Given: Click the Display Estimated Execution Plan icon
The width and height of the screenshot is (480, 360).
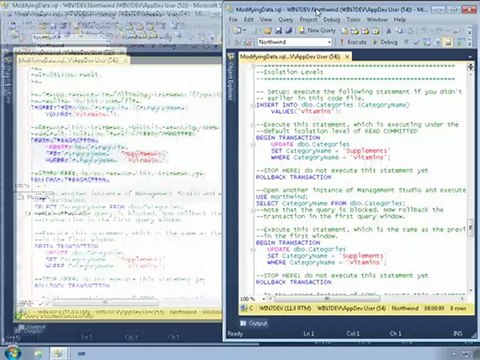Looking at the screenshot, I should pyautogui.click(x=427, y=42).
